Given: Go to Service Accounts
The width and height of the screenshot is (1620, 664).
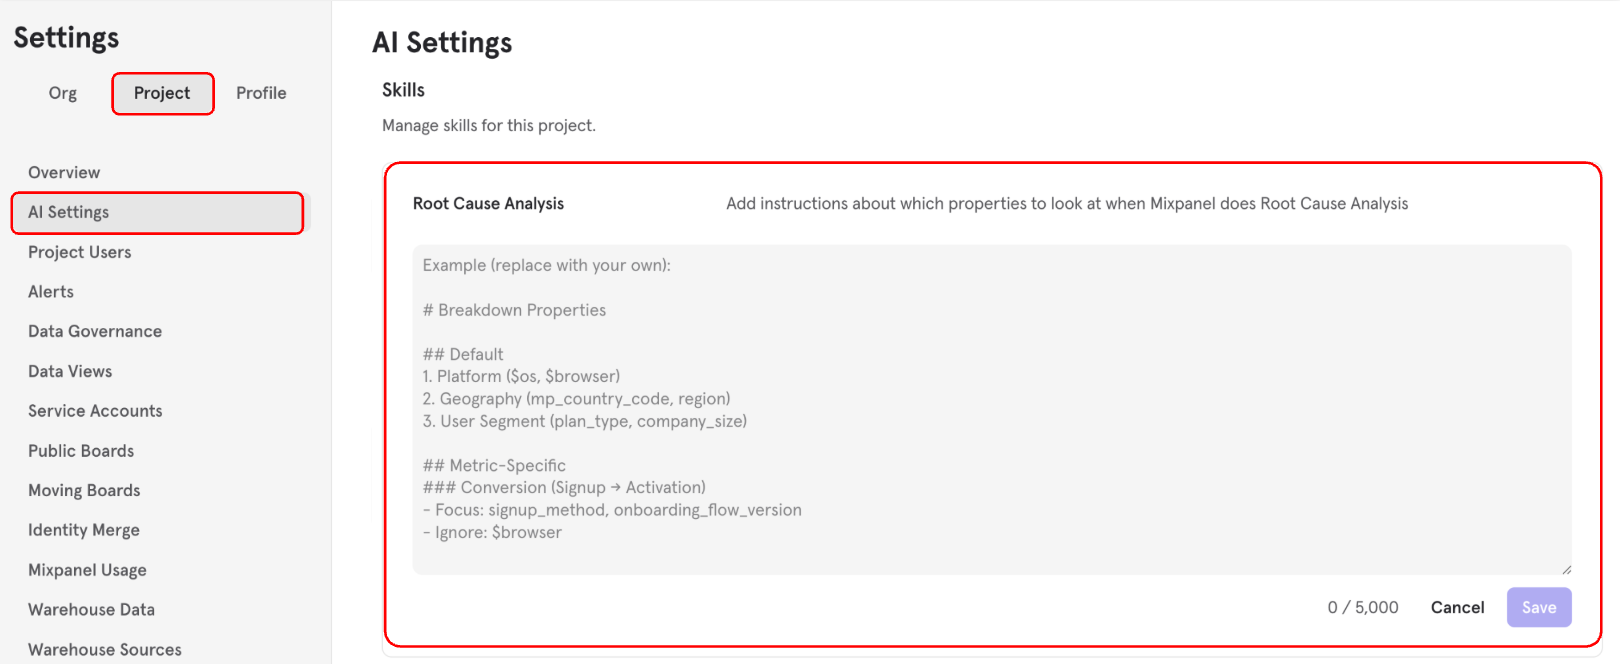Looking at the screenshot, I should coord(95,411).
